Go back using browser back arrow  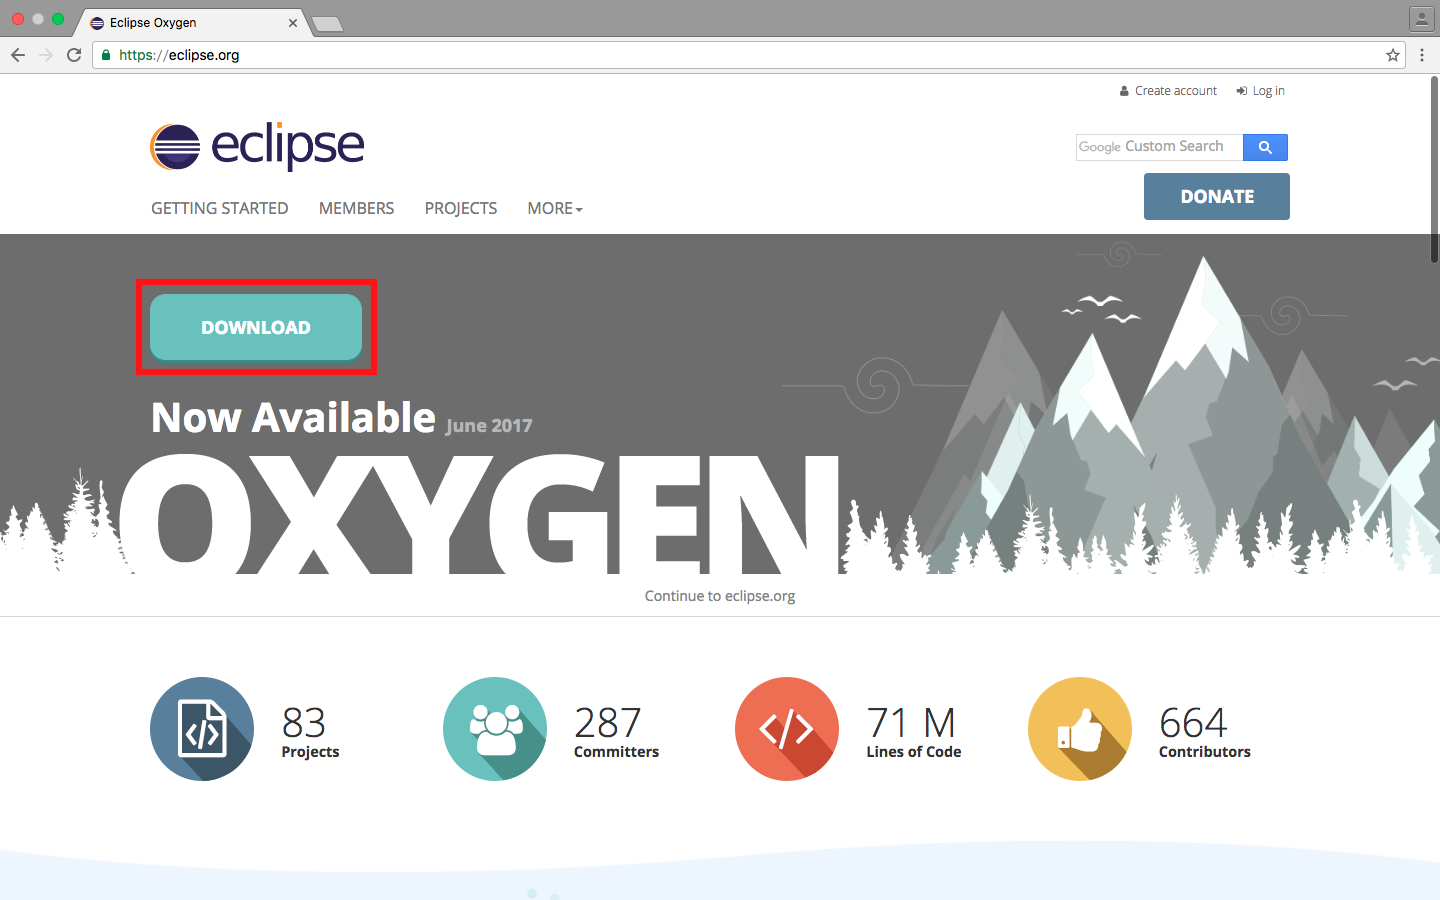(18, 55)
